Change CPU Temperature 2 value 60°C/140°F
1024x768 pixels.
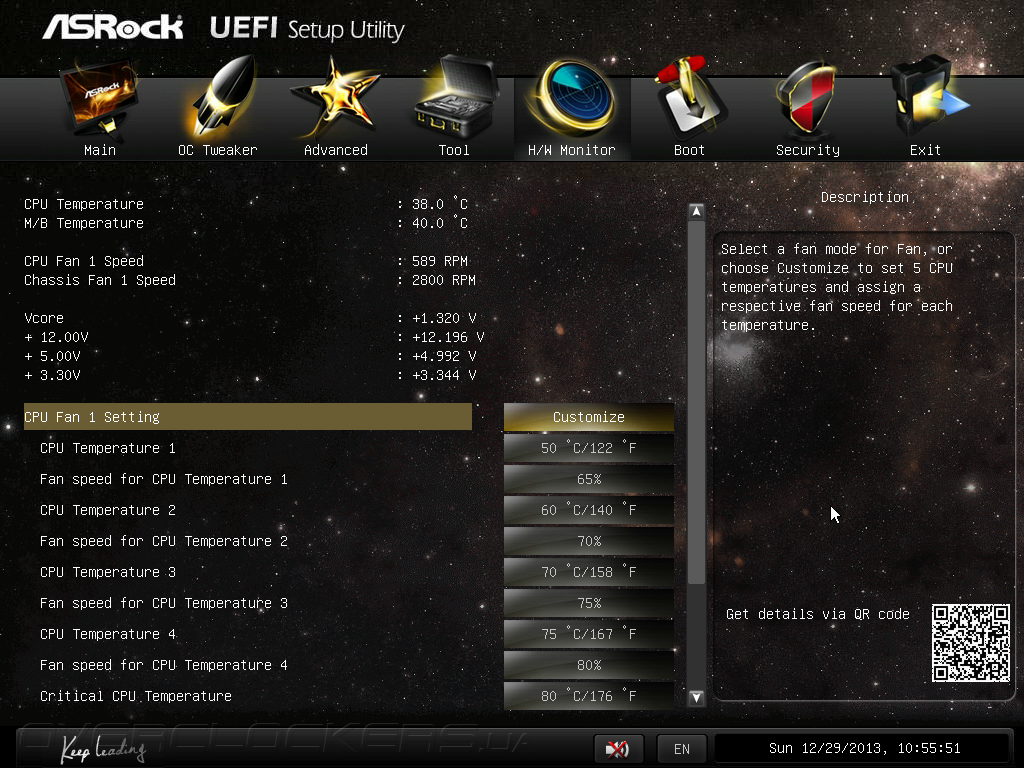tap(588, 510)
